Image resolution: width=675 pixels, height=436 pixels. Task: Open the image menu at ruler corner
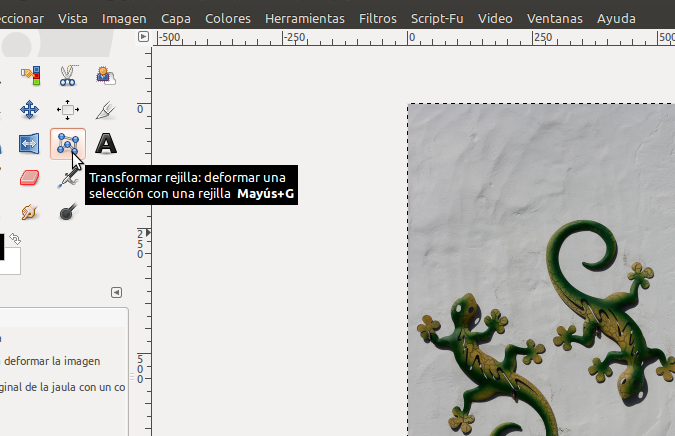click(x=143, y=37)
